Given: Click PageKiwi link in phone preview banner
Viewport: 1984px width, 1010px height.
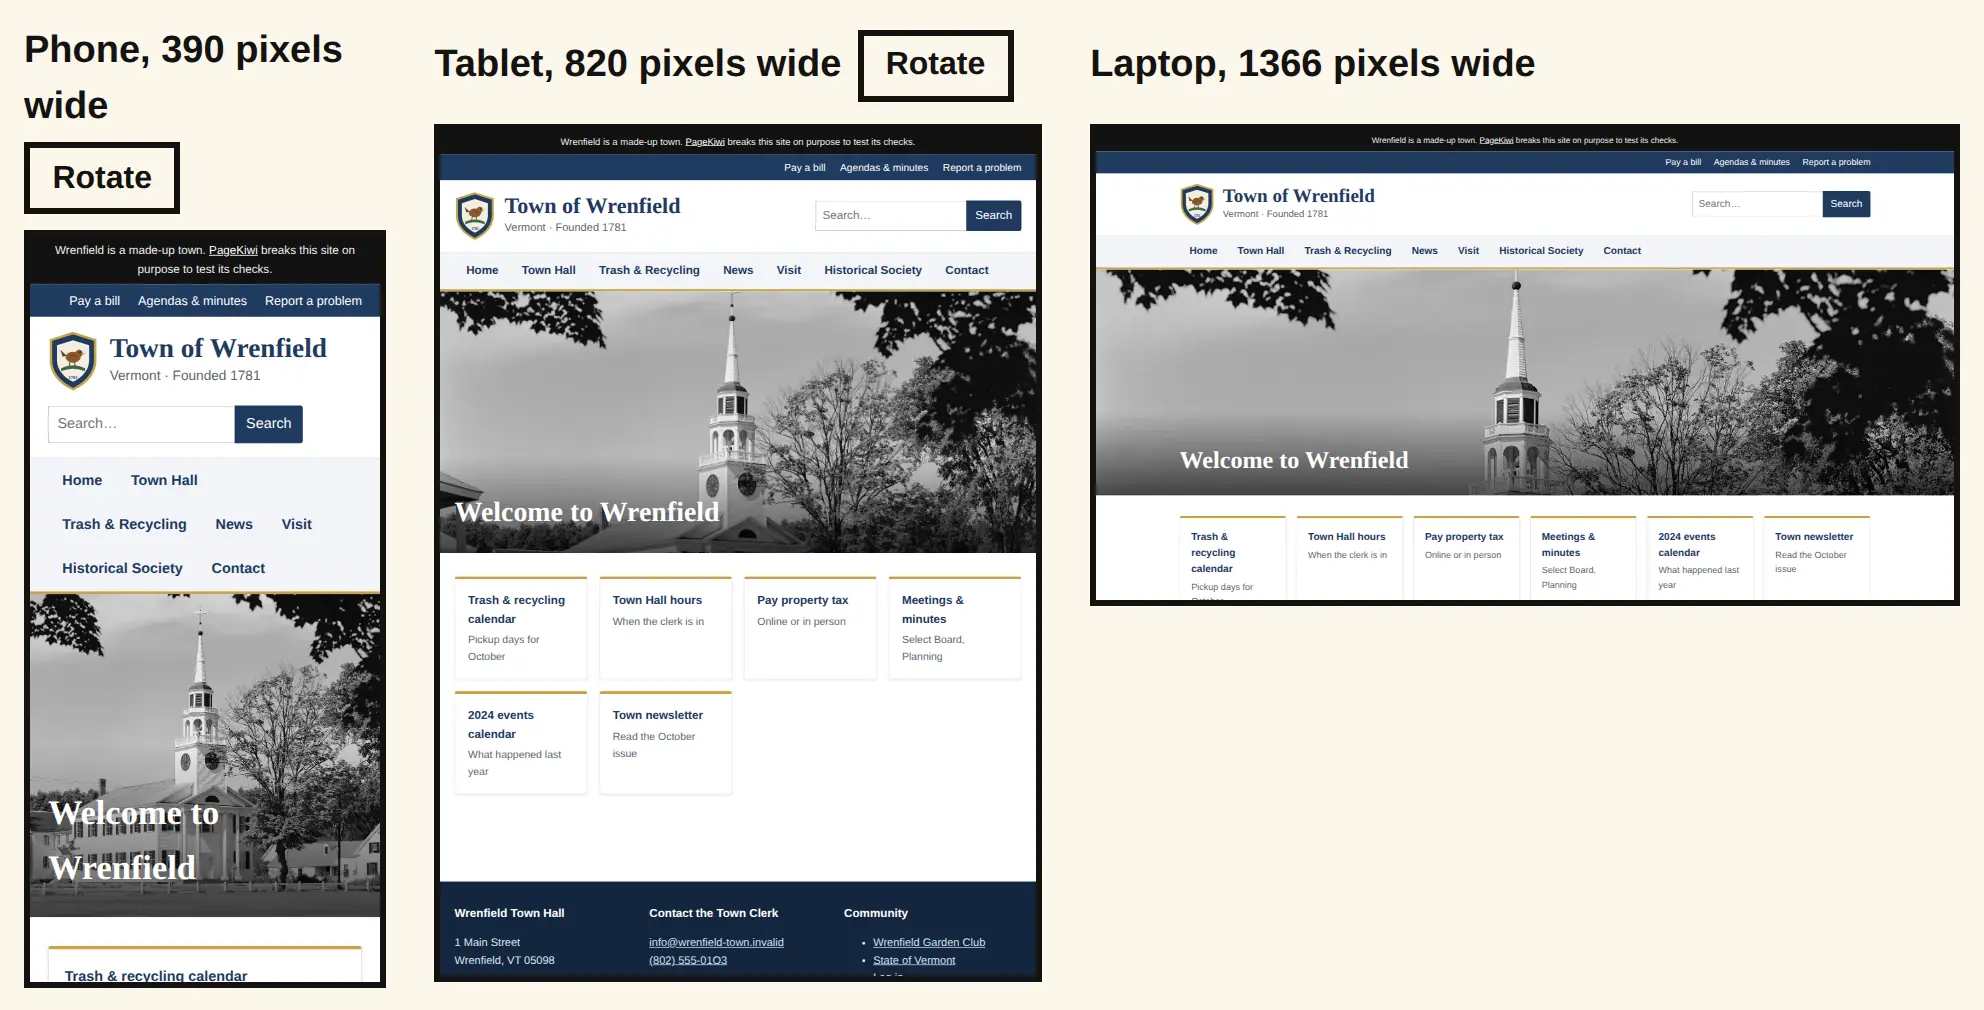Looking at the screenshot, I should click(x=233, y=250).
